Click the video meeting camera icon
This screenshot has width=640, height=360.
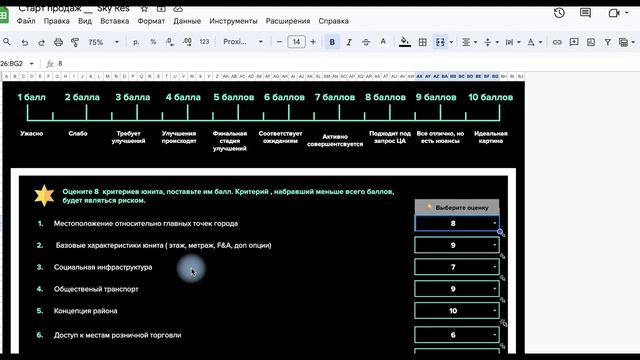[614, 13]
